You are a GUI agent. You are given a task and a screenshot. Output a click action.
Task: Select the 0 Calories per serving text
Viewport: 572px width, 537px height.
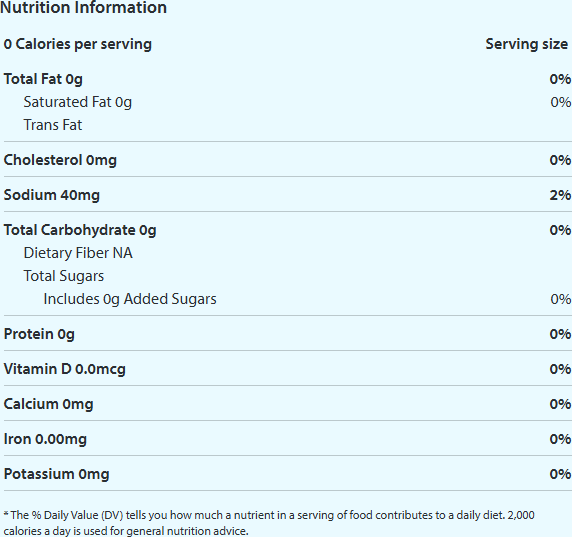[x=78, y=44]
